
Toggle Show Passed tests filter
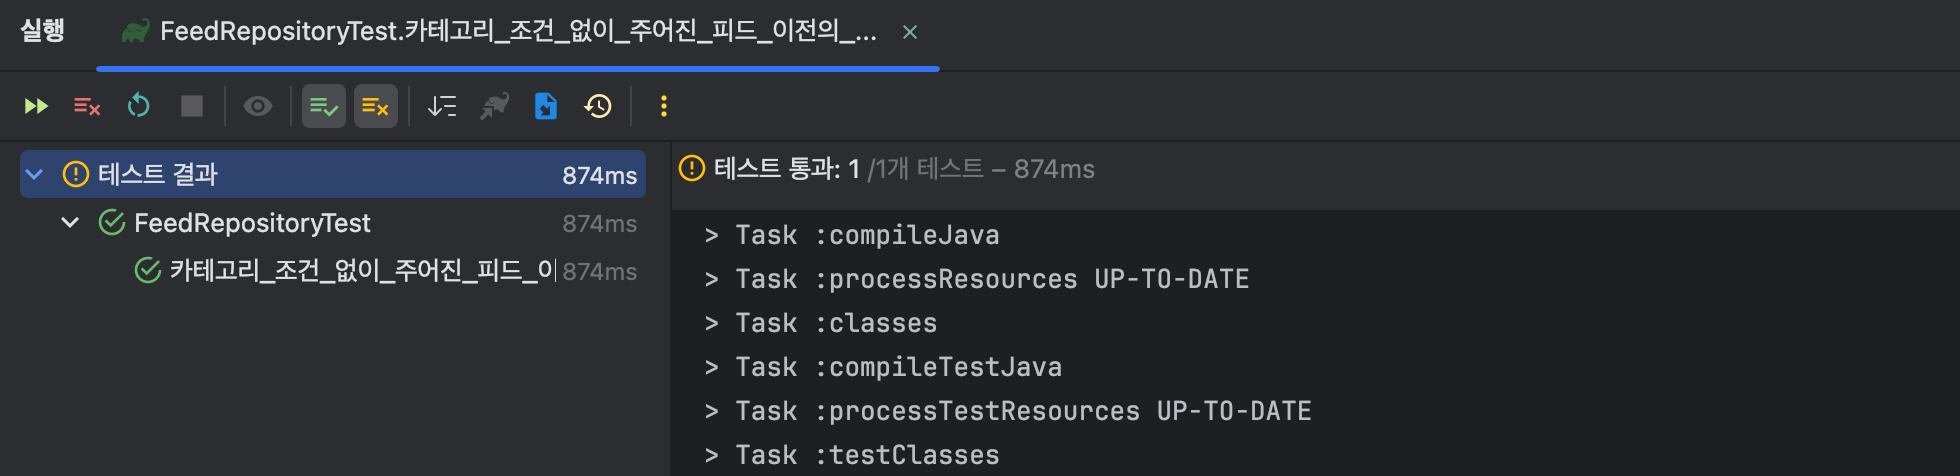click(x=324, y=106)
